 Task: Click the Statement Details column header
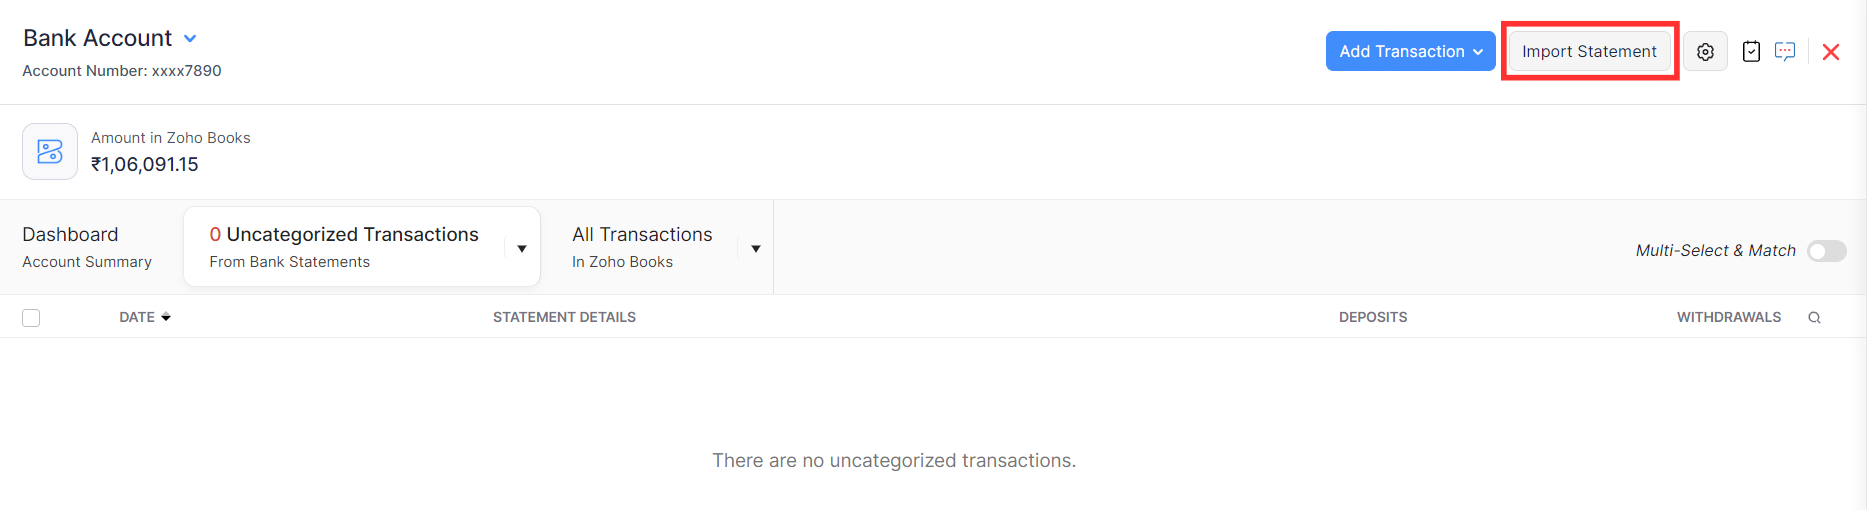tap(564, 317)
